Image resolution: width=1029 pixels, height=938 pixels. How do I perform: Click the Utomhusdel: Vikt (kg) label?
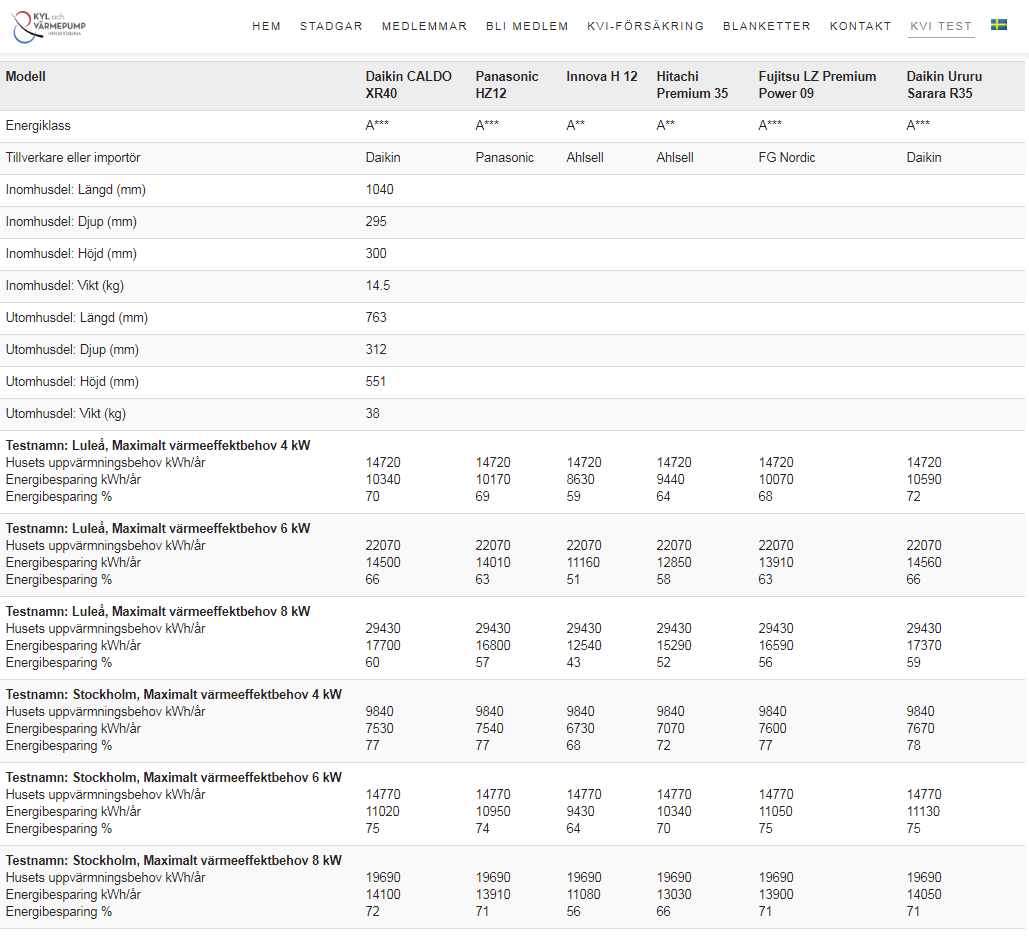[66, 414]
